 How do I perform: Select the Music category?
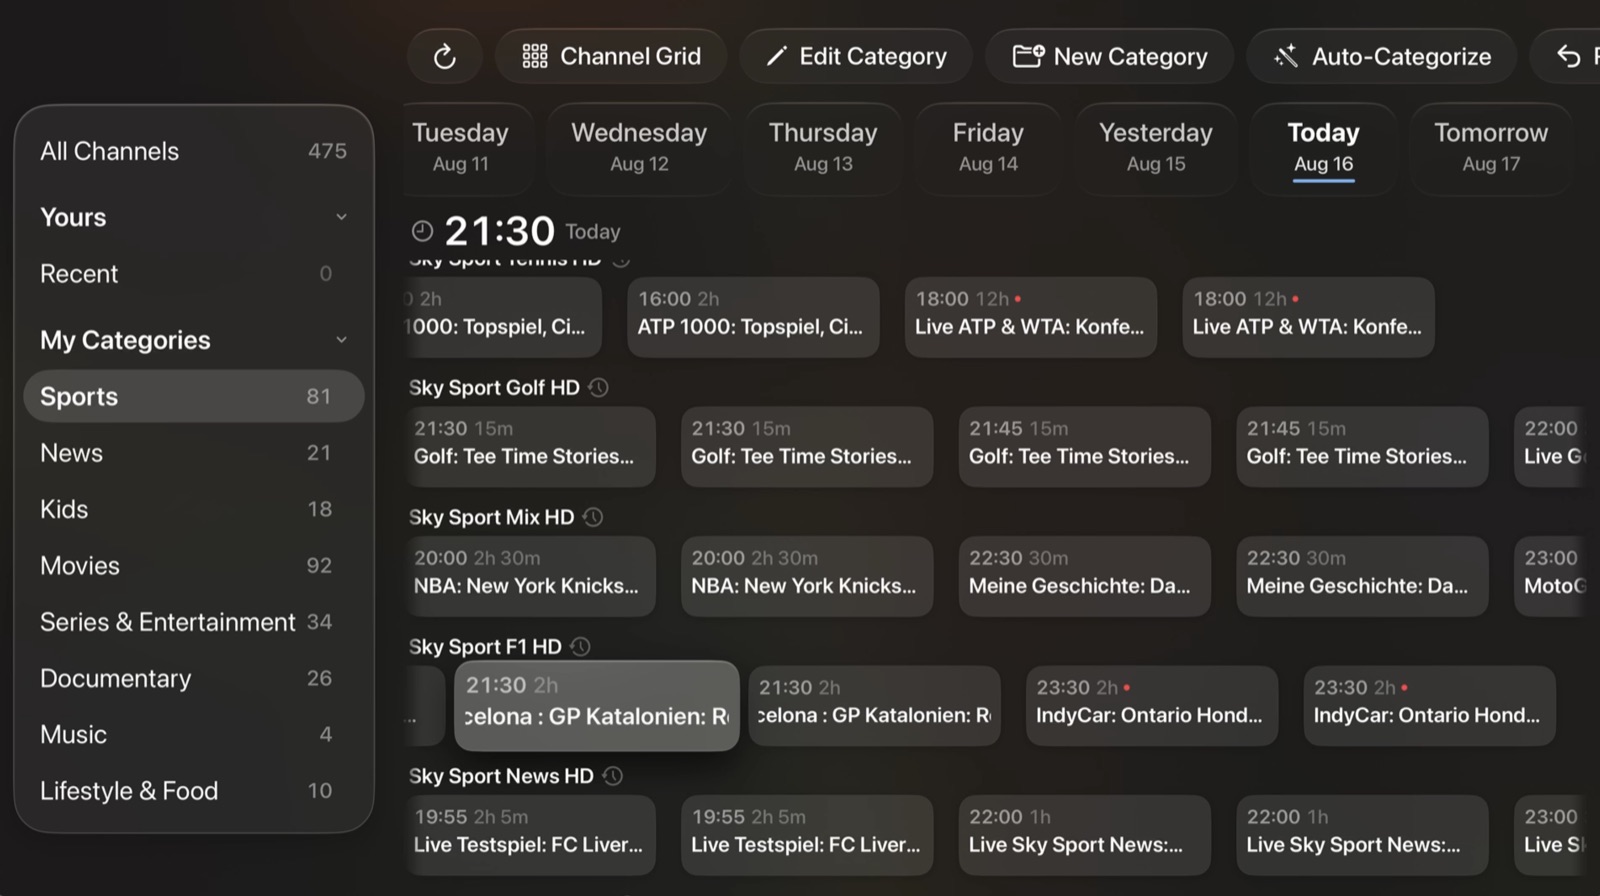(x=194, y=734)
